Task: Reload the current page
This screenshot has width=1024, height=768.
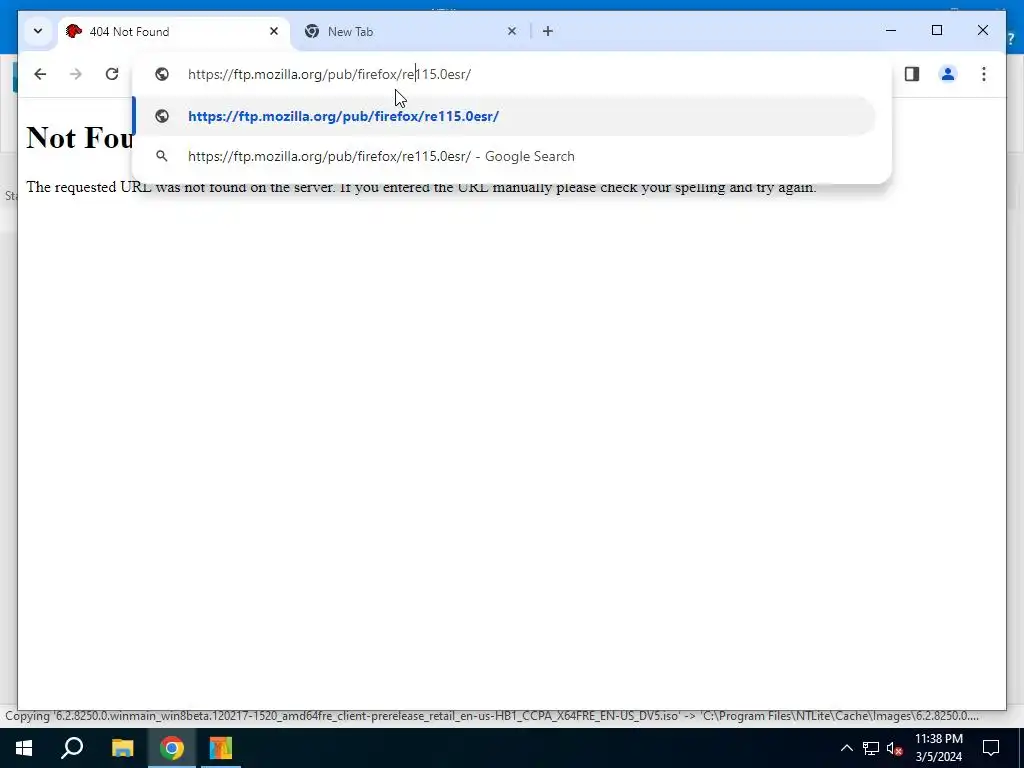Action: point(112,74)
